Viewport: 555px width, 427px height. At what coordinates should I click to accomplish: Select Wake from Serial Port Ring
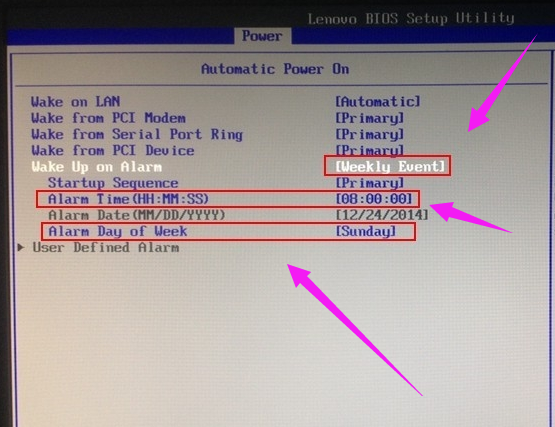[x=137, y=135]
